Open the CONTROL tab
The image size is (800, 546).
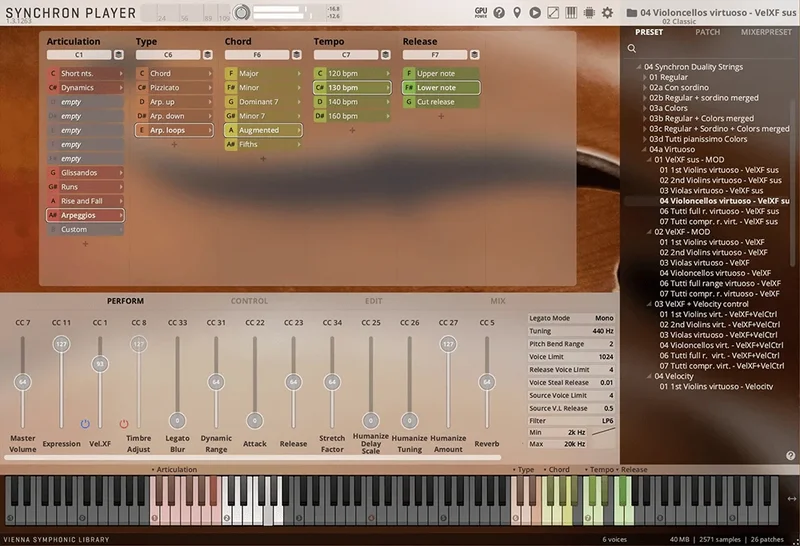(249, 301)
